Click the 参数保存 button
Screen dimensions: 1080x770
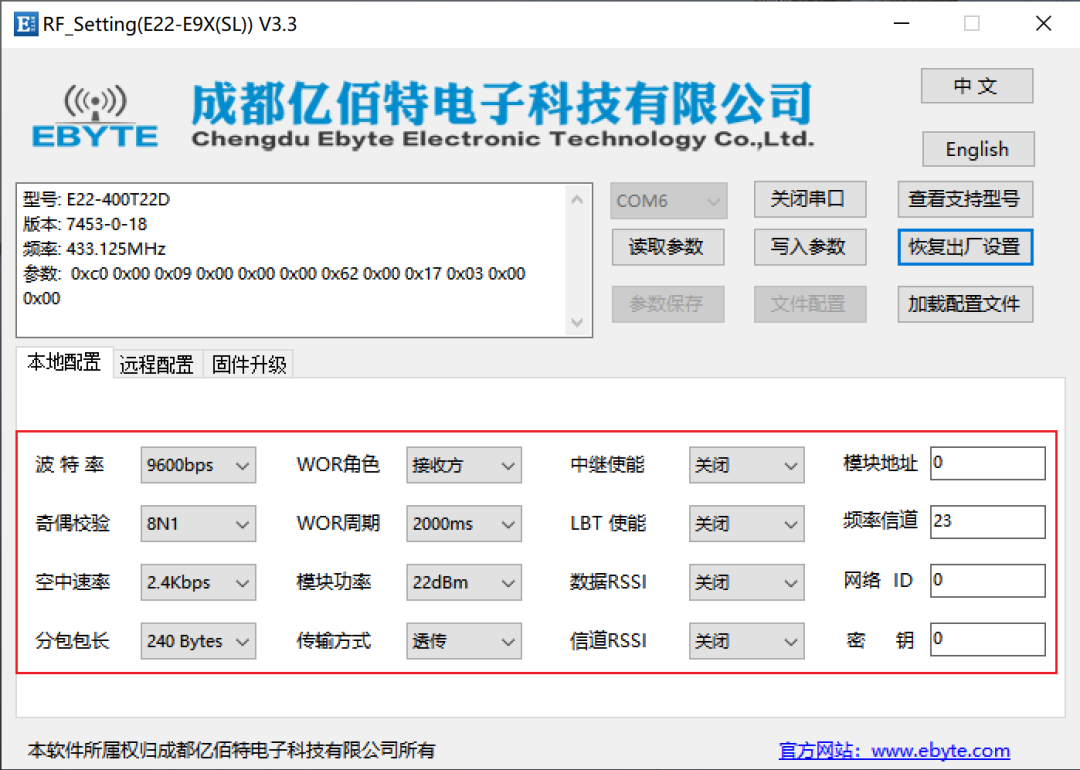point(667,304)
